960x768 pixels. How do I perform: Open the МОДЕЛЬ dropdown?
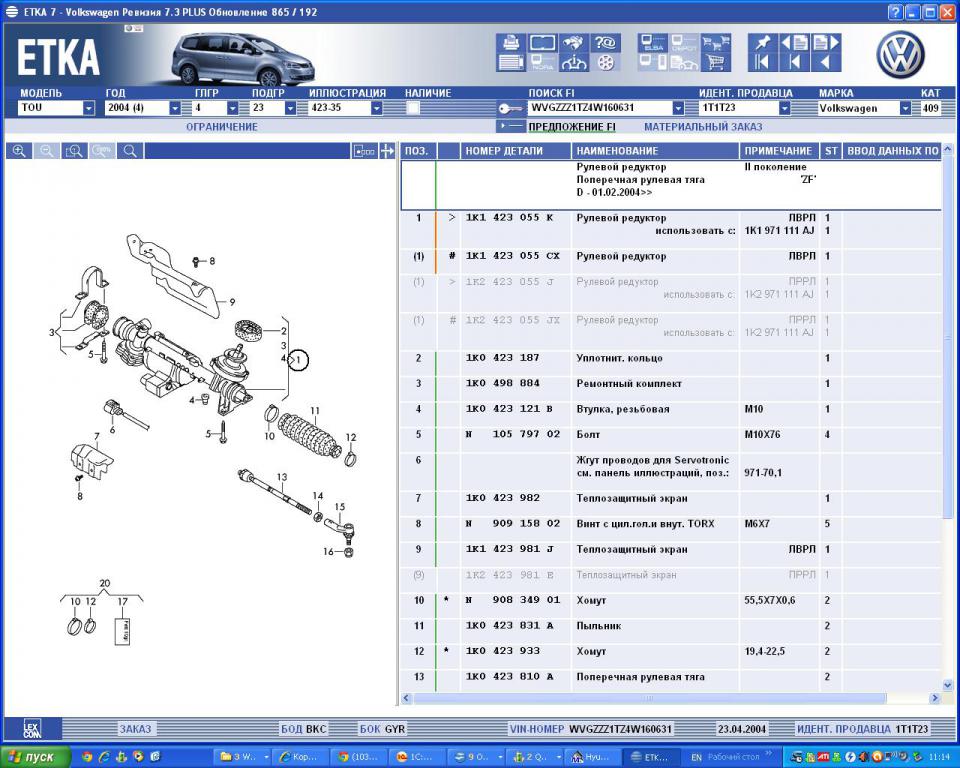coord(89,108)
